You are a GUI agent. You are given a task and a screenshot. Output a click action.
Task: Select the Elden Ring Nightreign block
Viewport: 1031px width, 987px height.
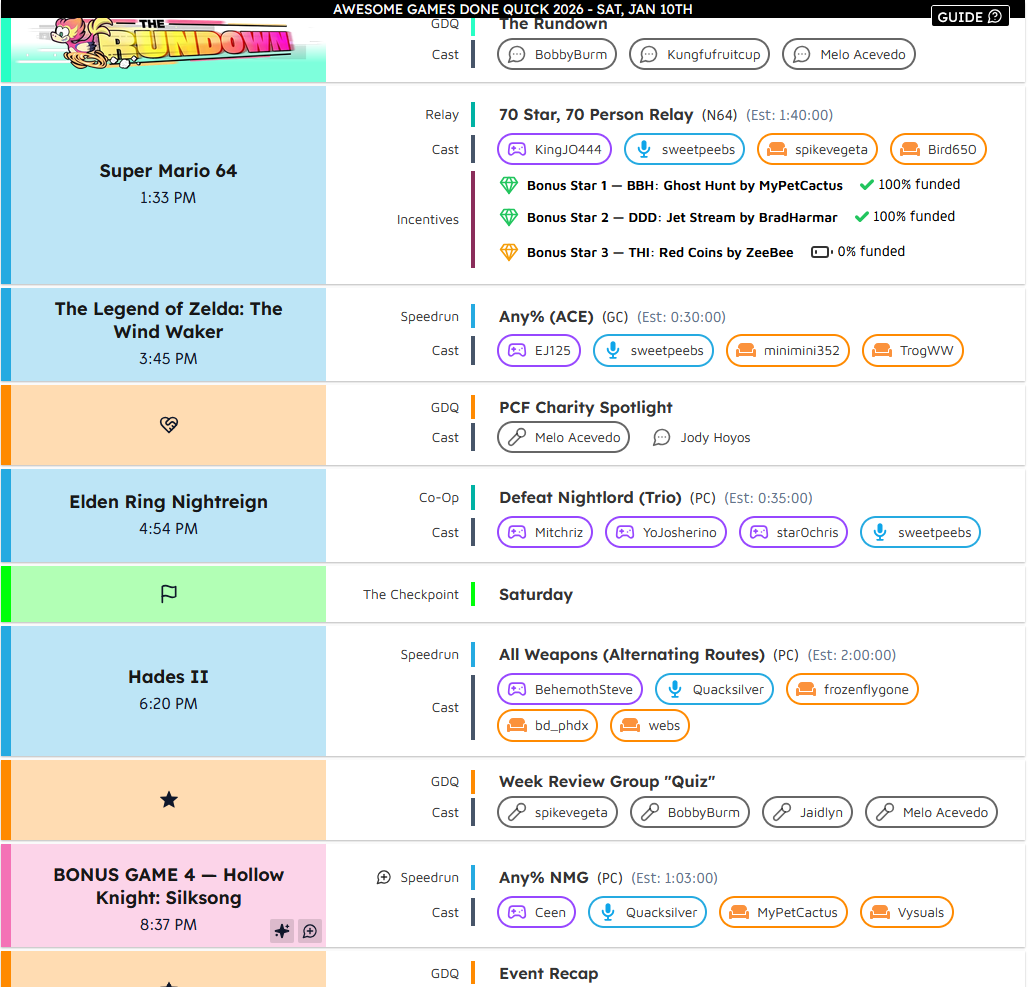point(168,516)
